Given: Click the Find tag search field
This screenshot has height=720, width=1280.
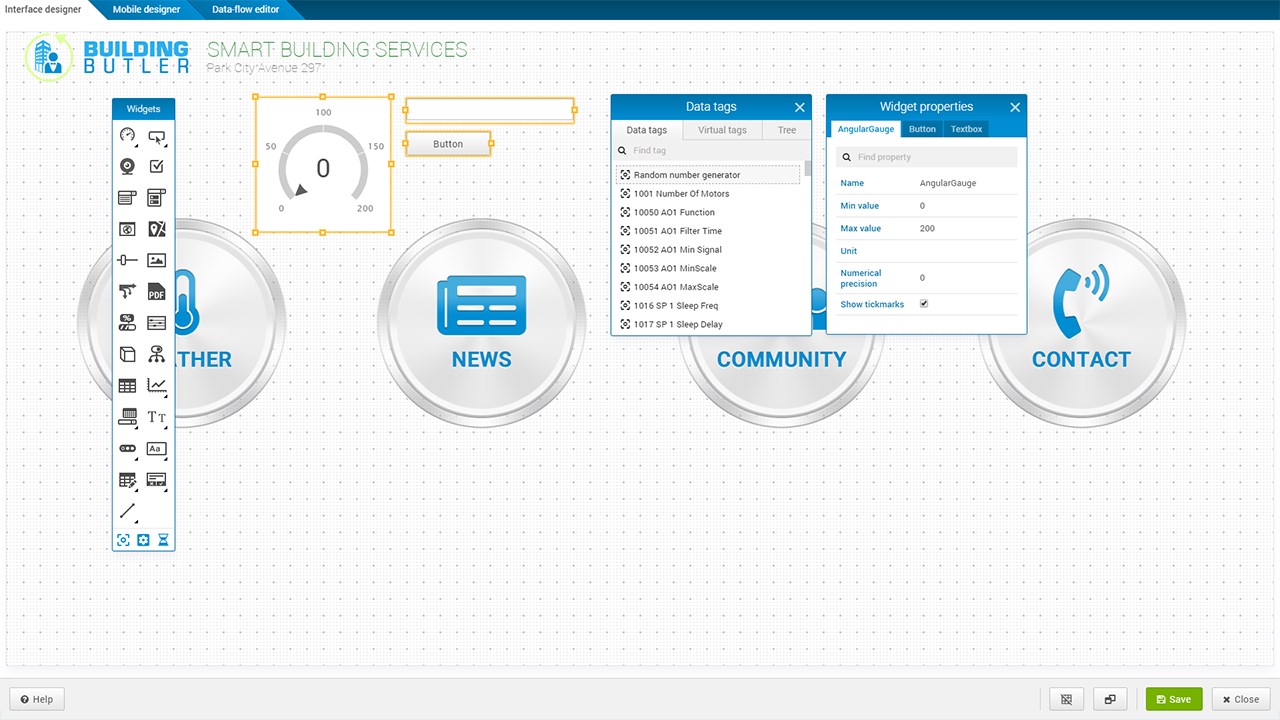Looking at the screenshot, I should pyautogui.click(x=711, y=150).
